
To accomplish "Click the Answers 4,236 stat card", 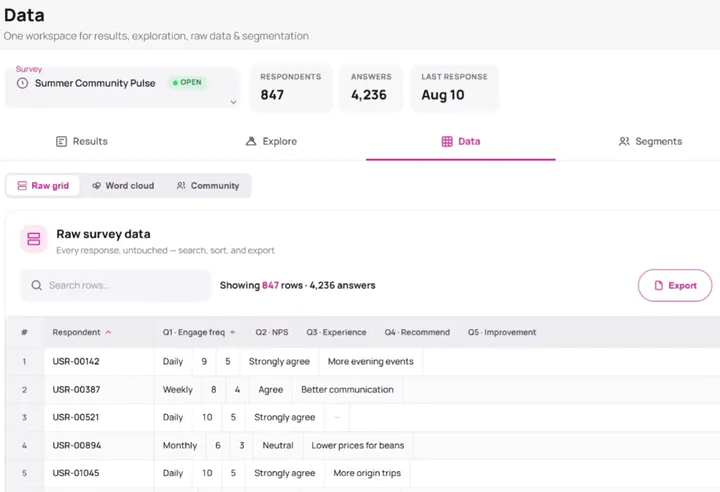I will [371, 88].
